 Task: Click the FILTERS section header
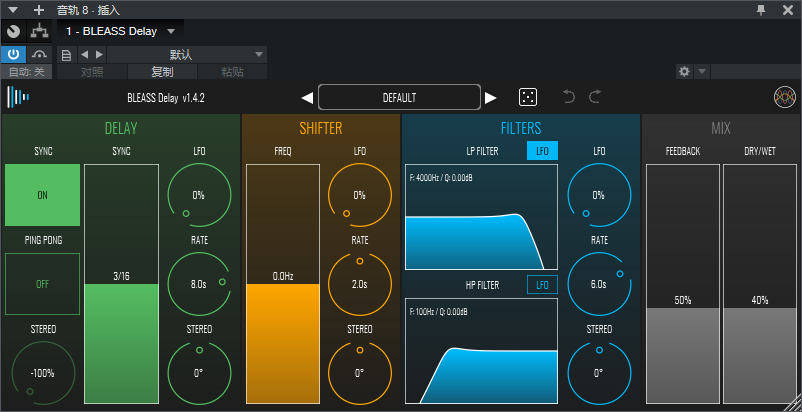pos(521,128)
